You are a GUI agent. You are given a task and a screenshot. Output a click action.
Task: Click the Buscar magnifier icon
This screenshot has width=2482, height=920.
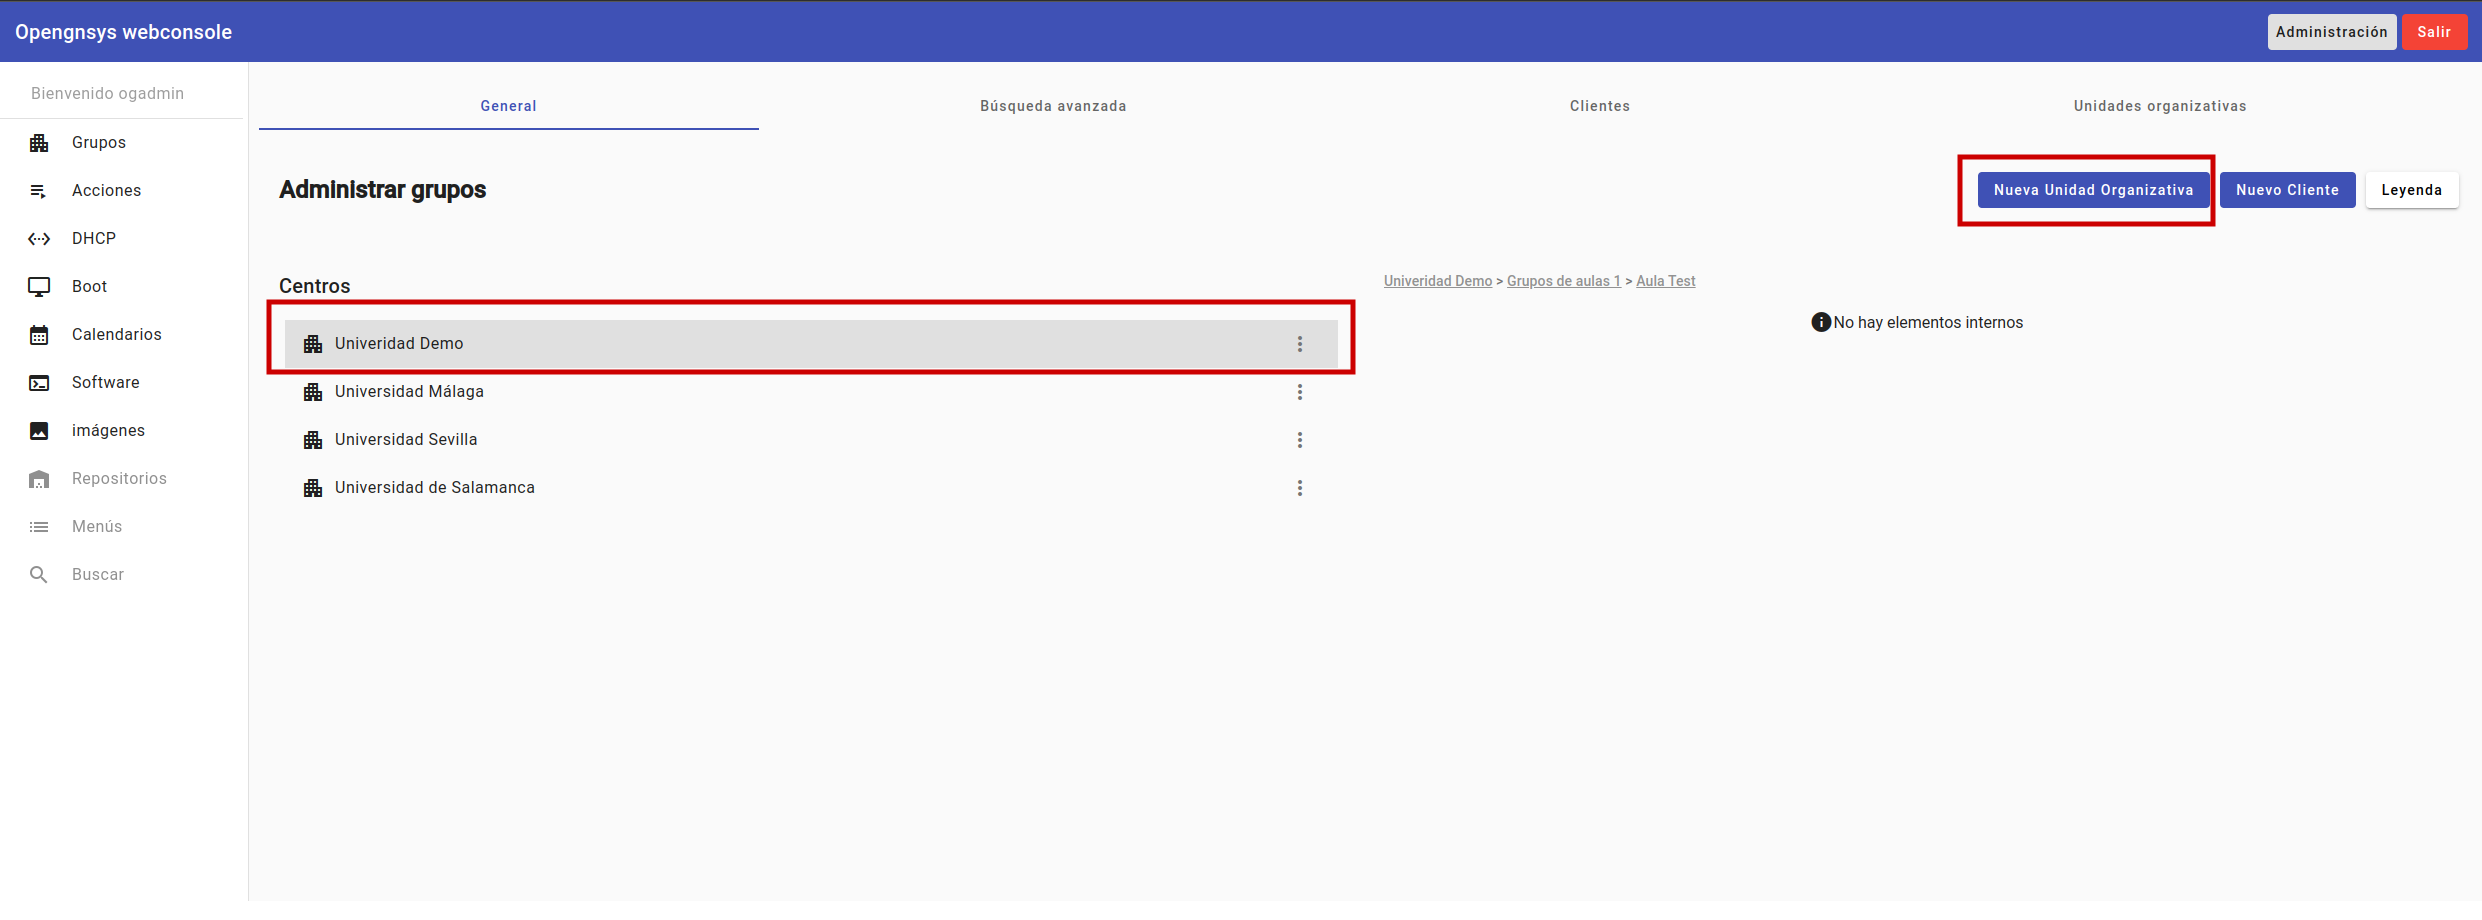pyautogui.click(x=39, y=575)
